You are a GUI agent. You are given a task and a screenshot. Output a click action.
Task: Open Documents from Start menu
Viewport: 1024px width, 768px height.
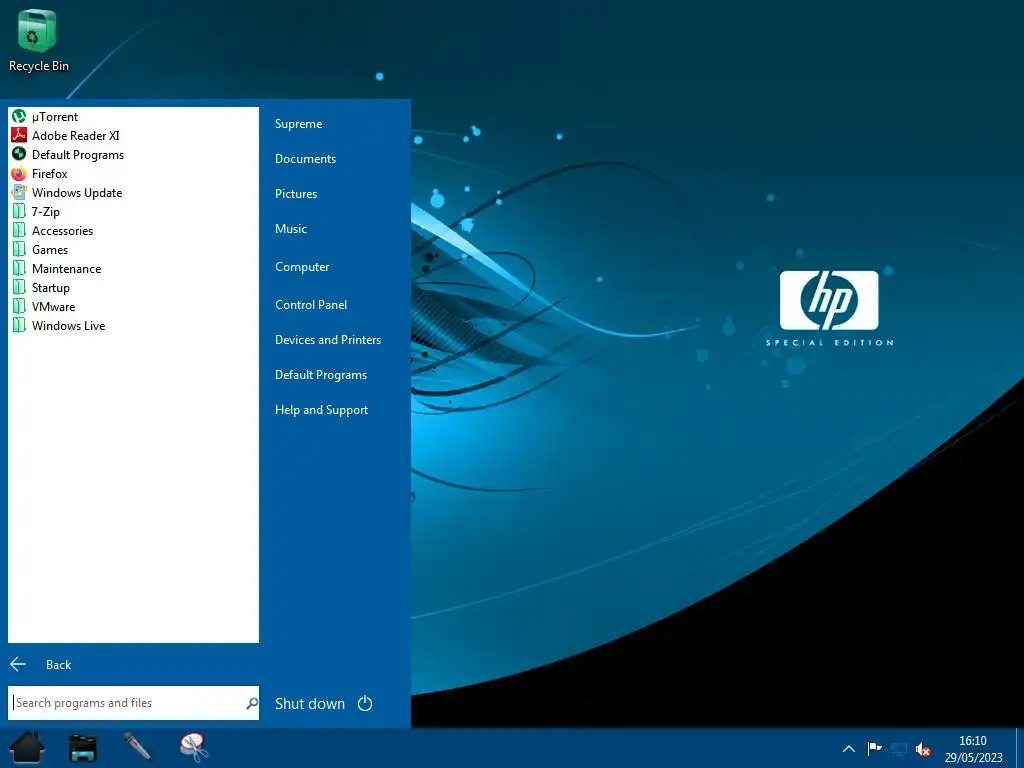[306, 159]
